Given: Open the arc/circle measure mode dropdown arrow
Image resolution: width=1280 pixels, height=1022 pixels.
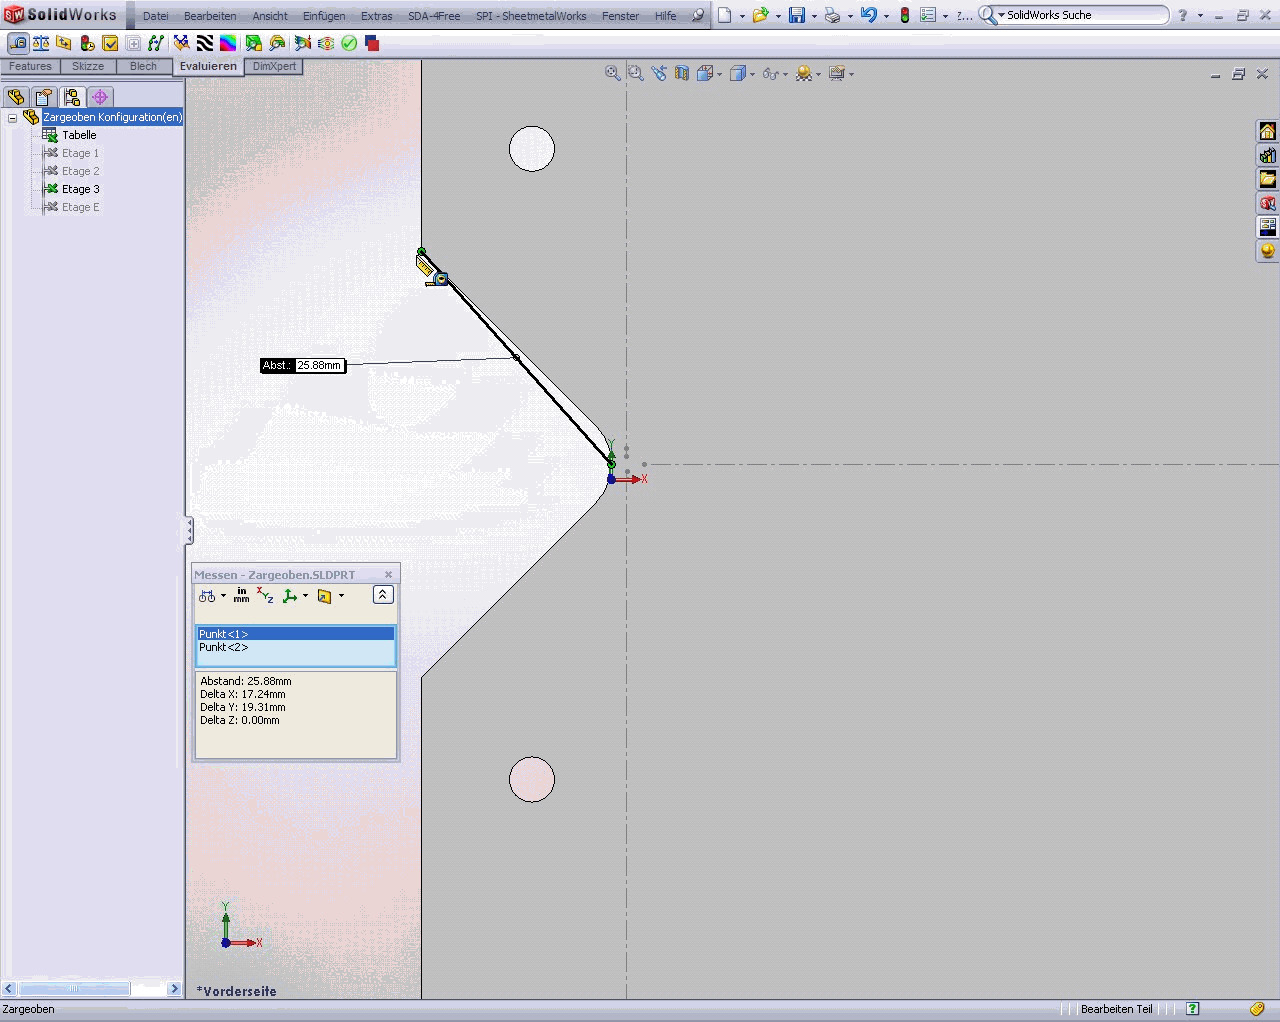Looking at the screenshot, I should [x=223, y=596].
